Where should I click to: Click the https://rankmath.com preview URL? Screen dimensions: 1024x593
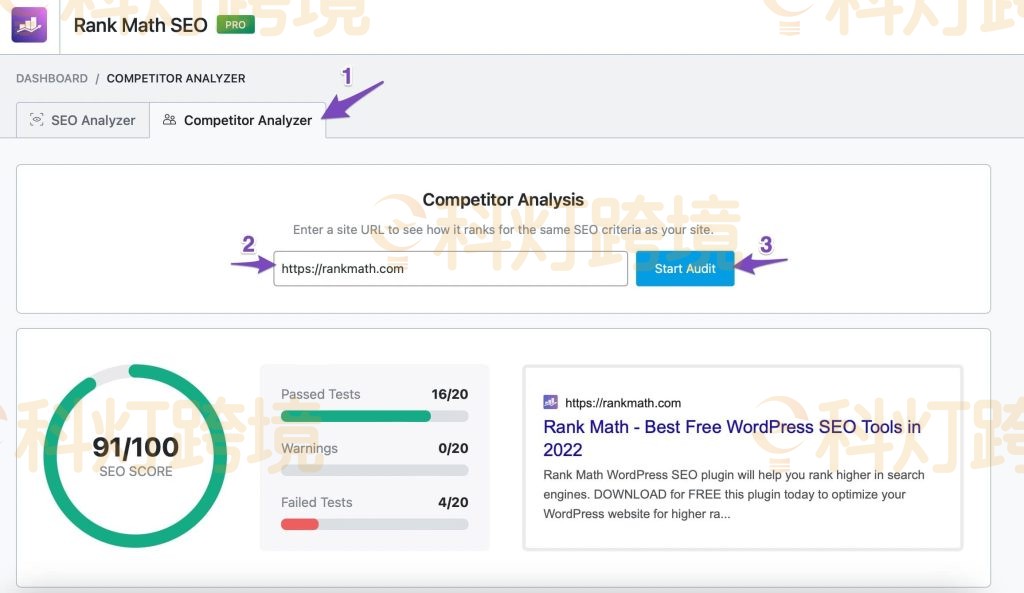tap(623, 403)
